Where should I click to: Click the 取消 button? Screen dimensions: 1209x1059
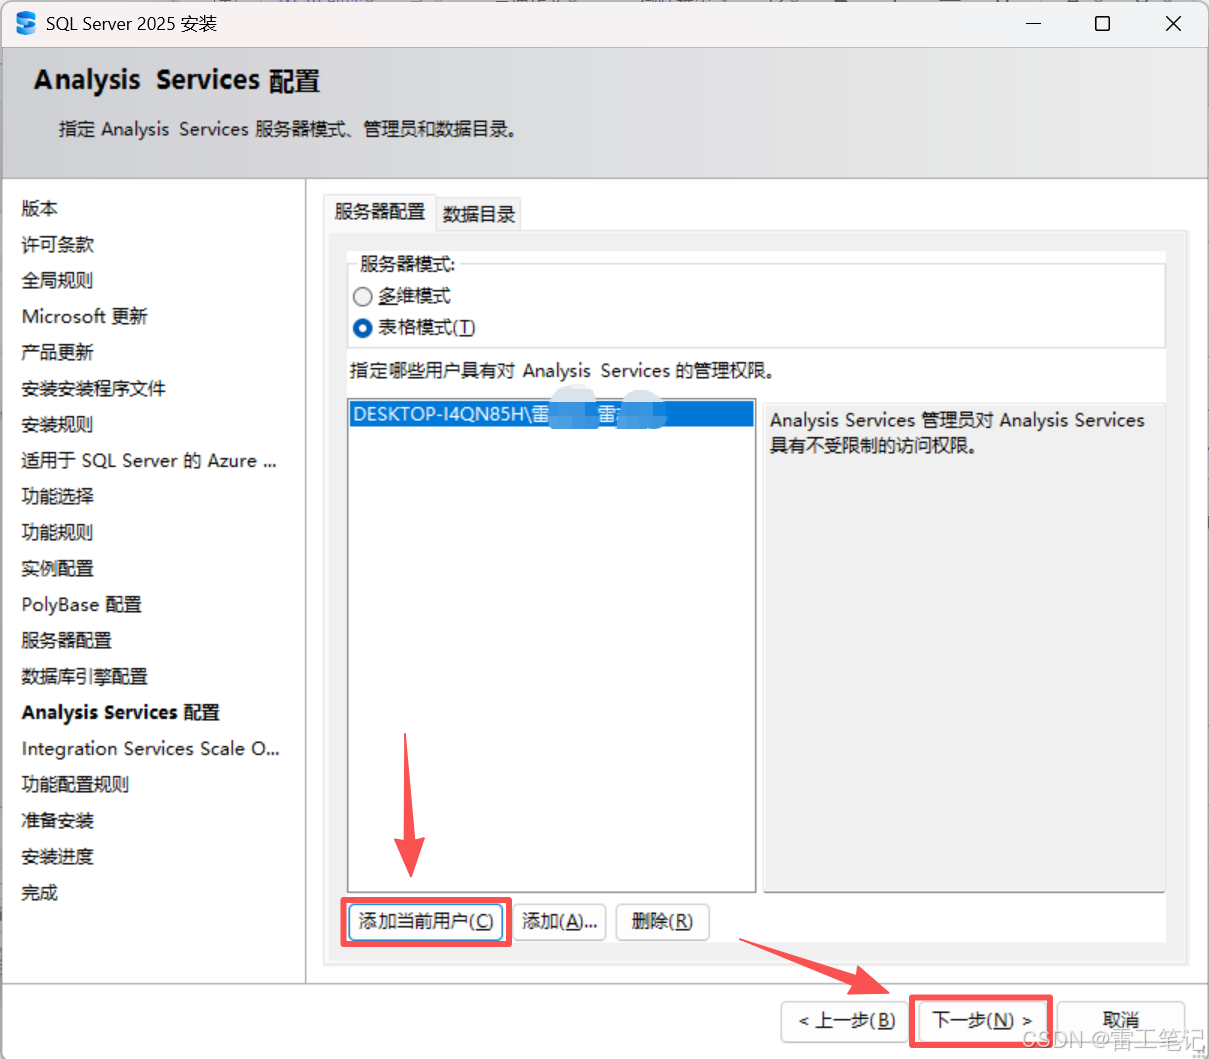pos(1121,1020)
